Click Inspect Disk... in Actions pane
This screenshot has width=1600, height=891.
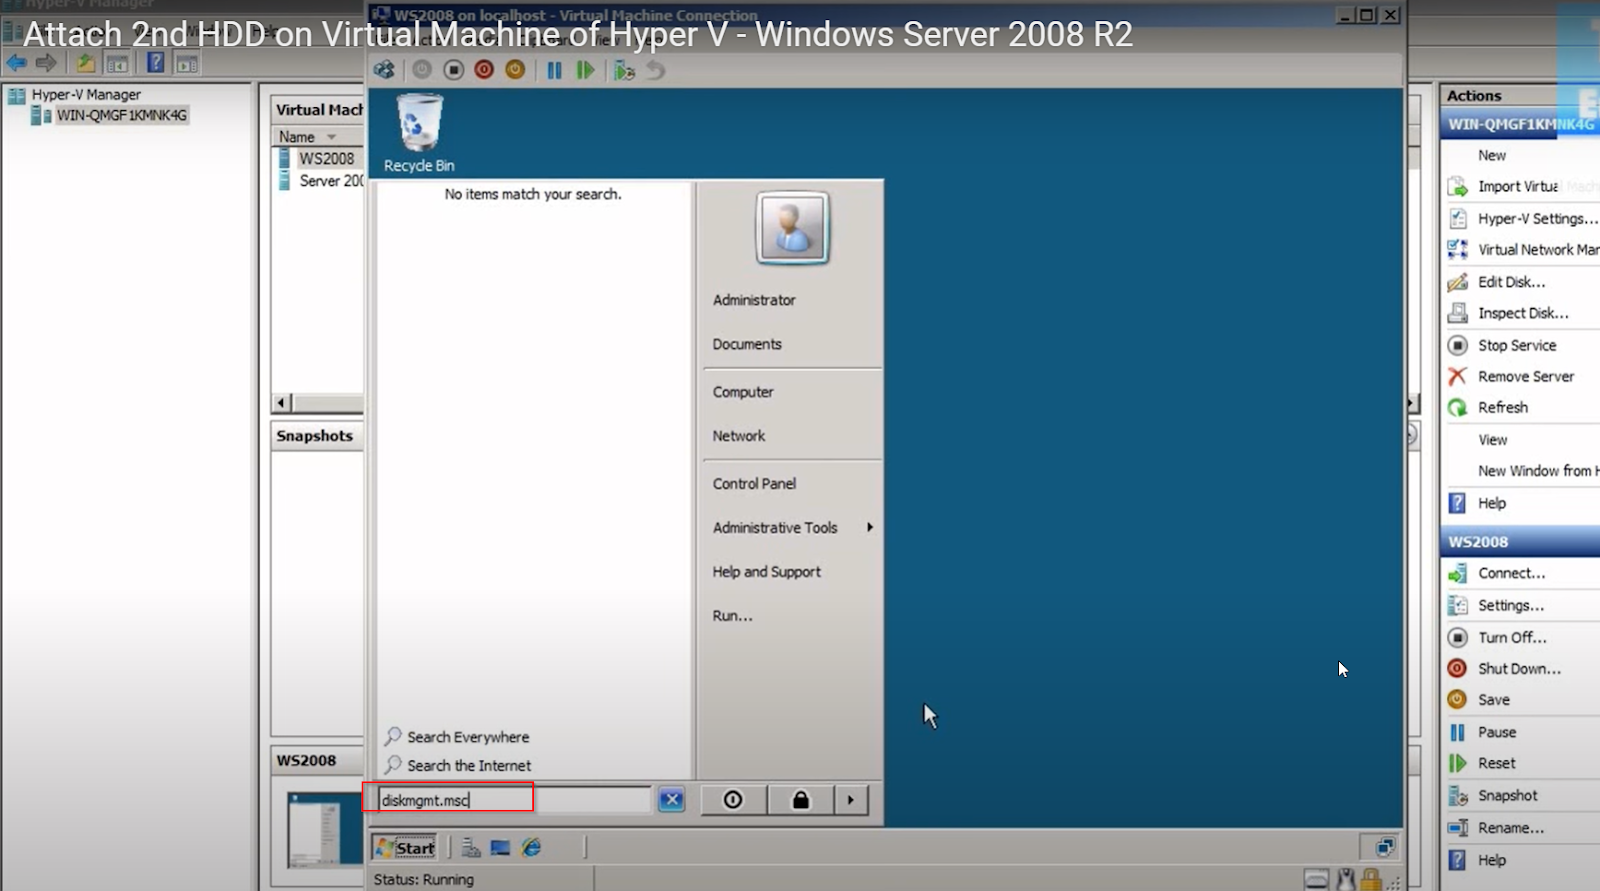pyautogui.click(x=1522, y=313)
